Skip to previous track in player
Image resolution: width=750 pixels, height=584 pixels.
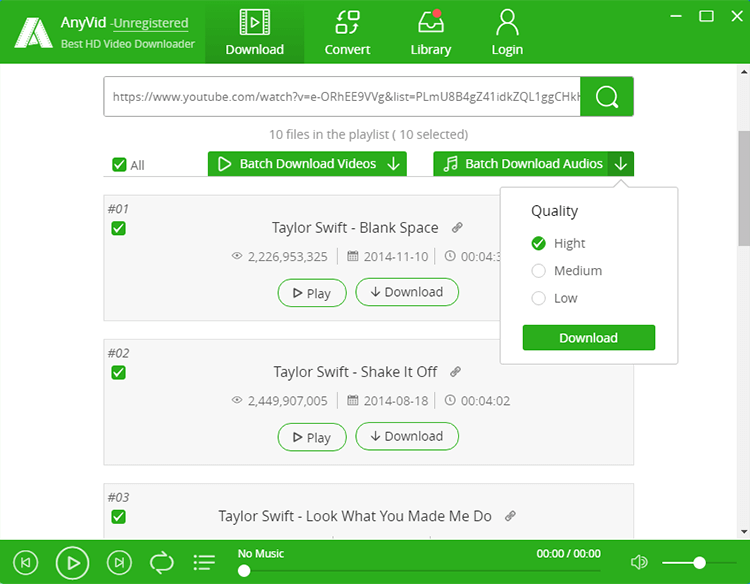click(x=25, y=562)
